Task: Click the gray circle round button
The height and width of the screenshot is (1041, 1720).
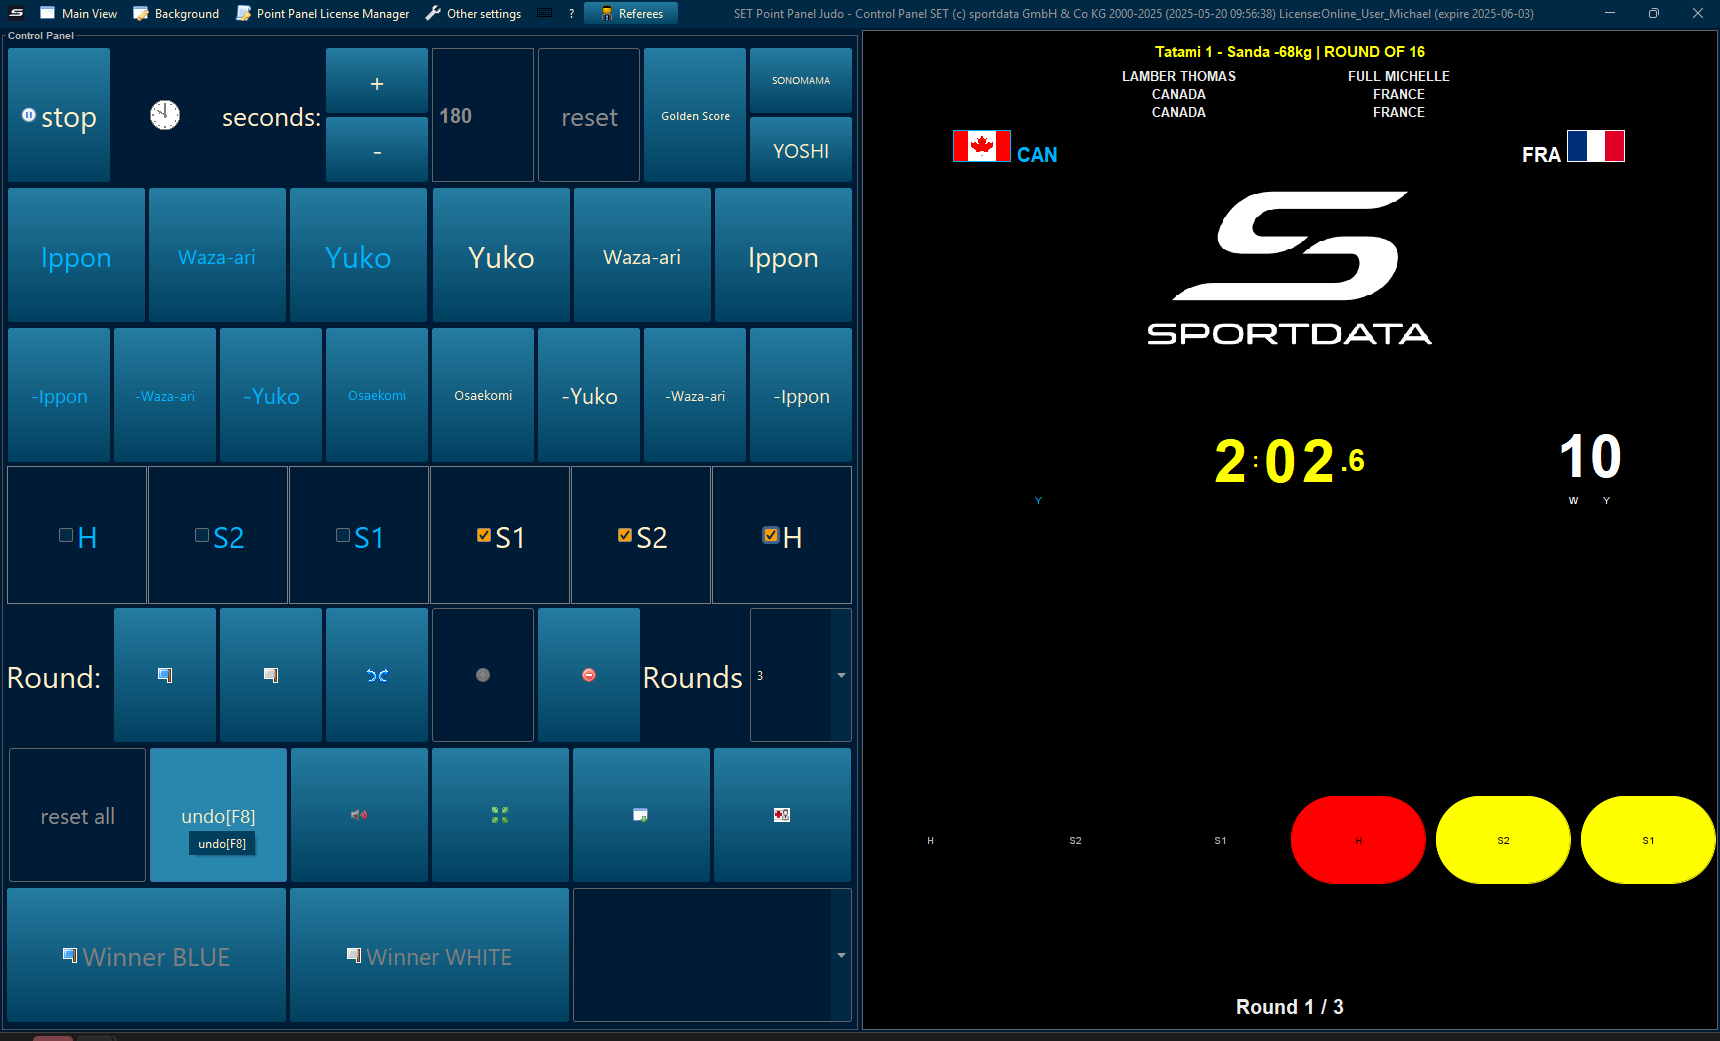Action: [483, 675]
